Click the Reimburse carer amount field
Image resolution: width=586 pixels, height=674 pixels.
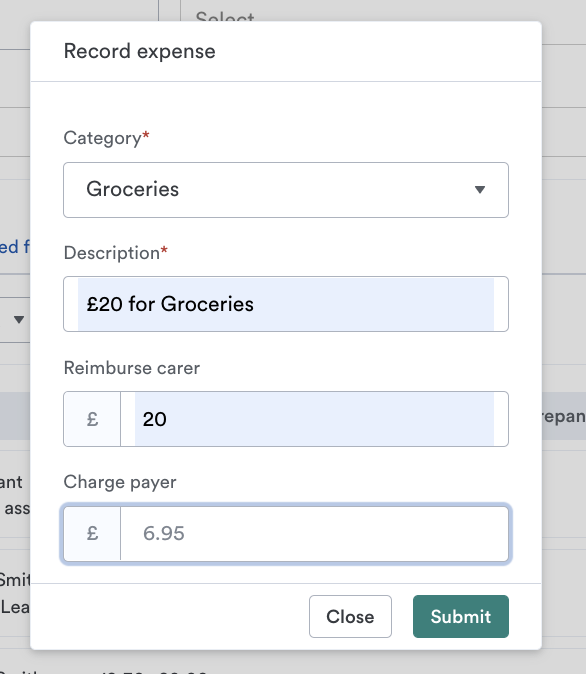[x=314, y=419]
